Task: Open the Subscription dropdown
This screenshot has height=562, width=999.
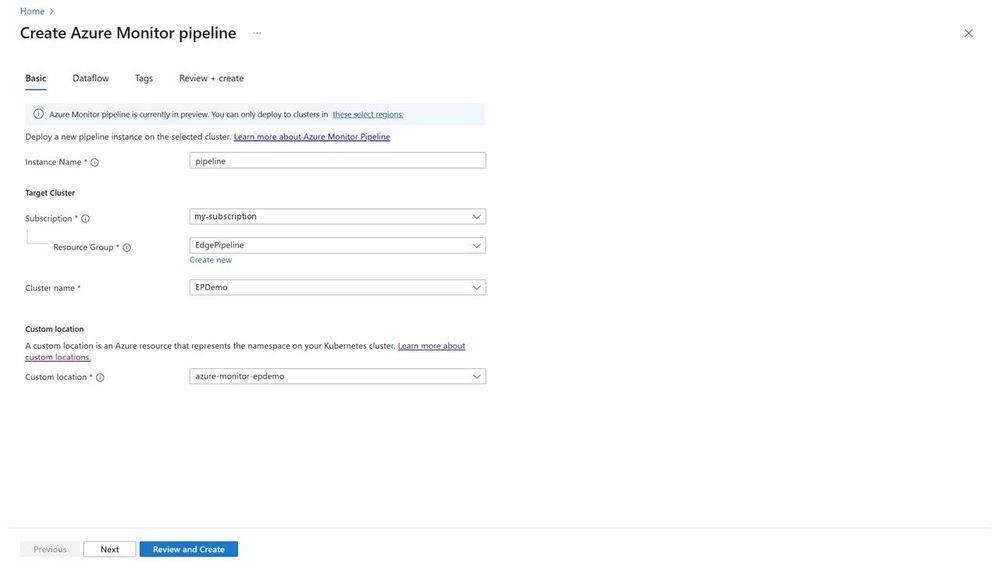Action: pyautogui.click(x=338, y=217)
